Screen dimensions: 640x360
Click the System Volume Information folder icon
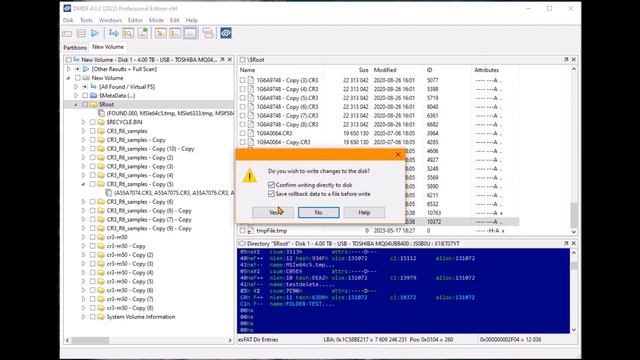101,317
